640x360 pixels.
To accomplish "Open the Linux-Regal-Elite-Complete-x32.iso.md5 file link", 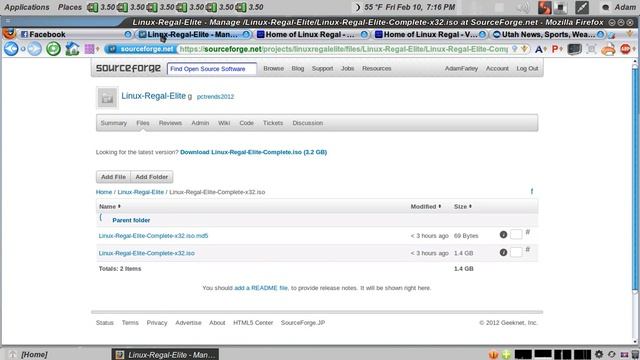I will pos(153,236).
